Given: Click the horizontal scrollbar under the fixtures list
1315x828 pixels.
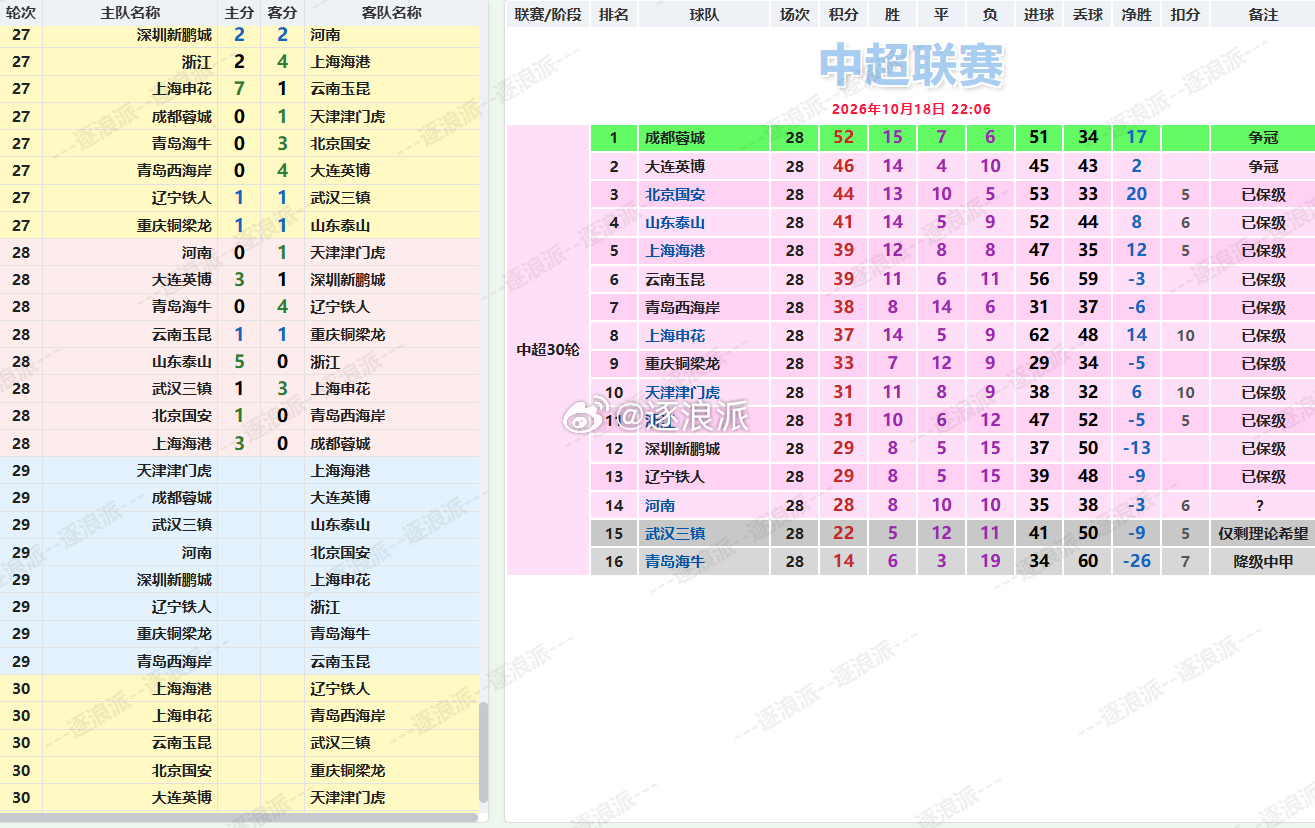Looking at the screenshot, I should (240, 818).
